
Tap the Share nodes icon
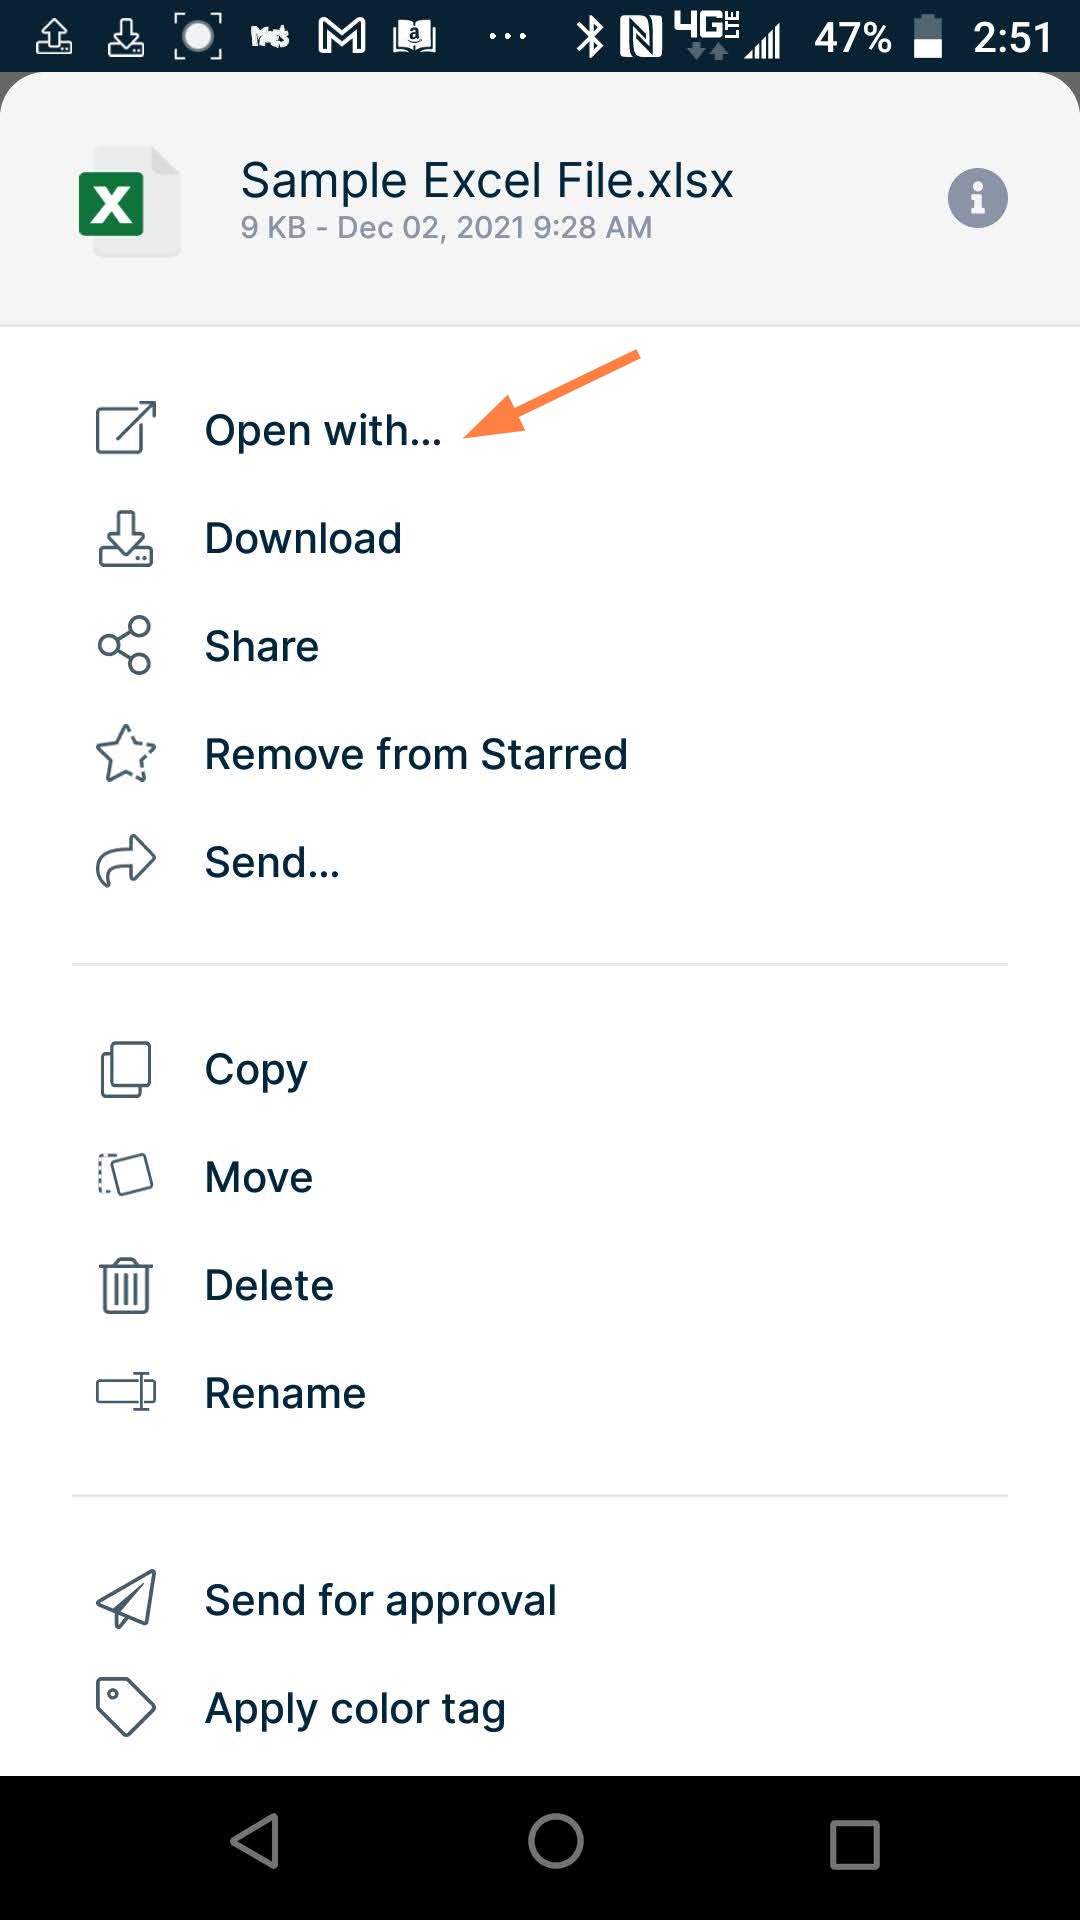125,645
